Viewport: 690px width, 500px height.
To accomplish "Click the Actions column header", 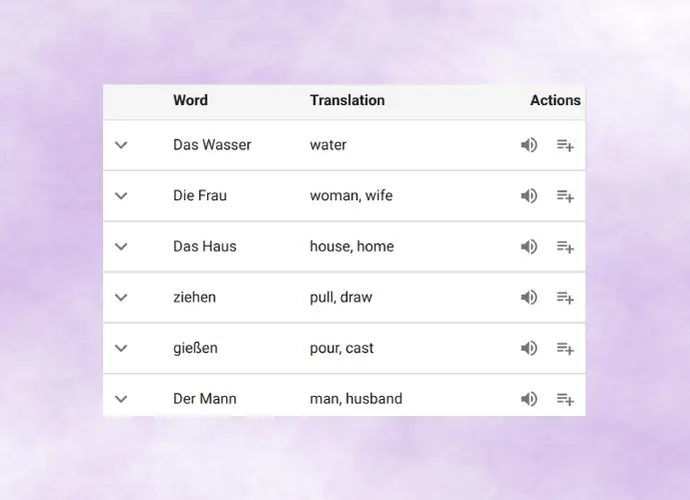I will tap(555, 100).
